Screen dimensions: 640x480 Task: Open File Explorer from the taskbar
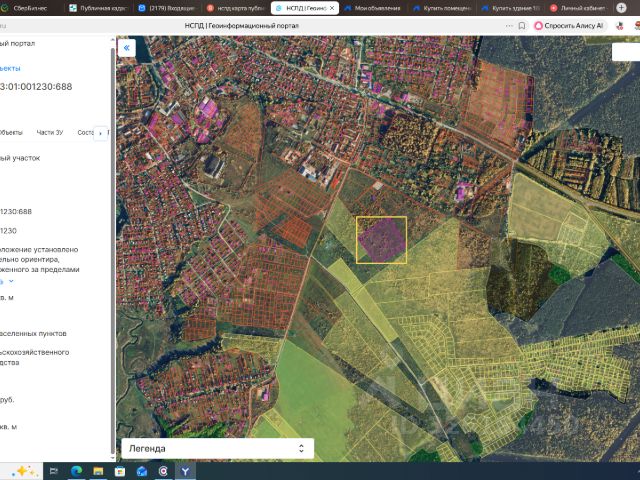click(x=98, y=471)
